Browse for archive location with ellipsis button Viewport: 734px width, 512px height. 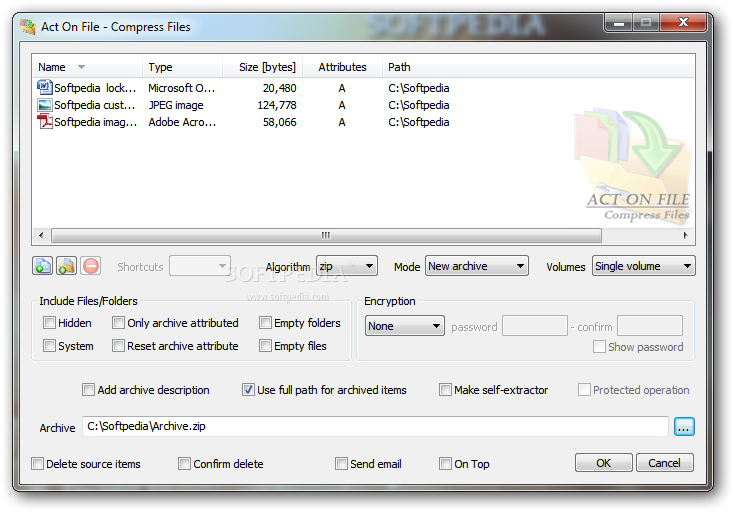pos(684,426)
